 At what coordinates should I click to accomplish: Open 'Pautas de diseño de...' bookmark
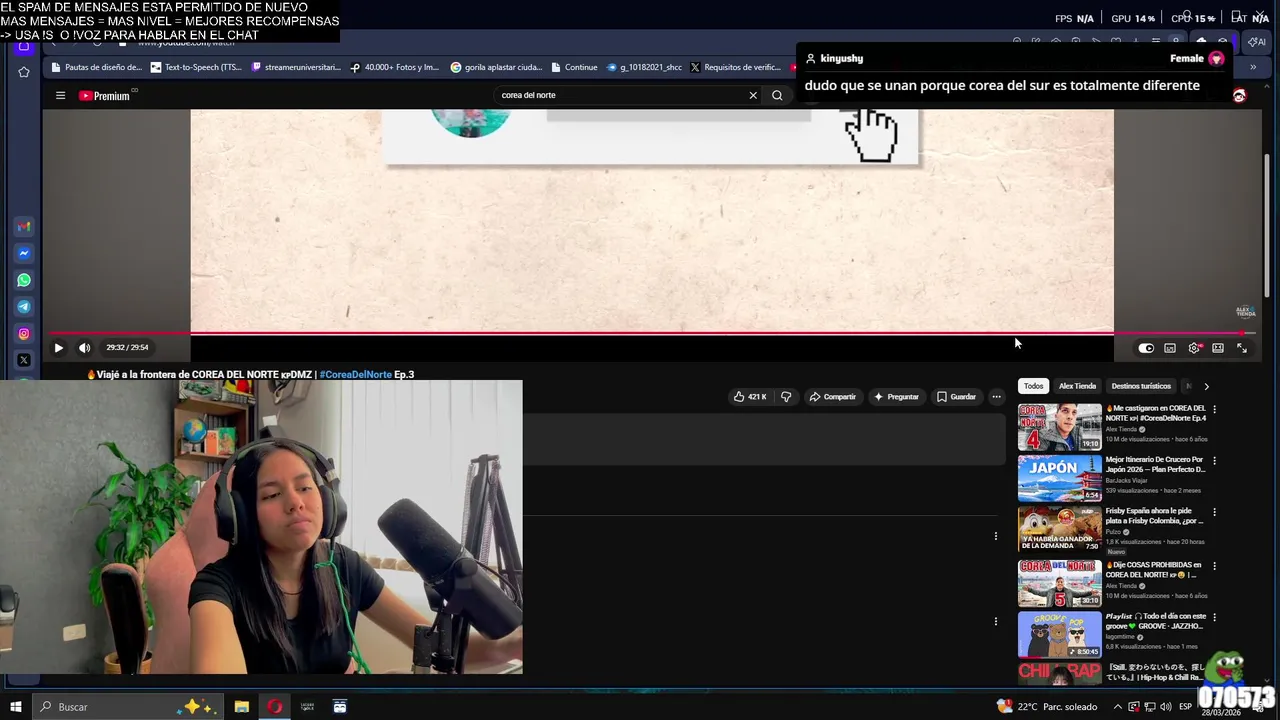pos(96,68)
